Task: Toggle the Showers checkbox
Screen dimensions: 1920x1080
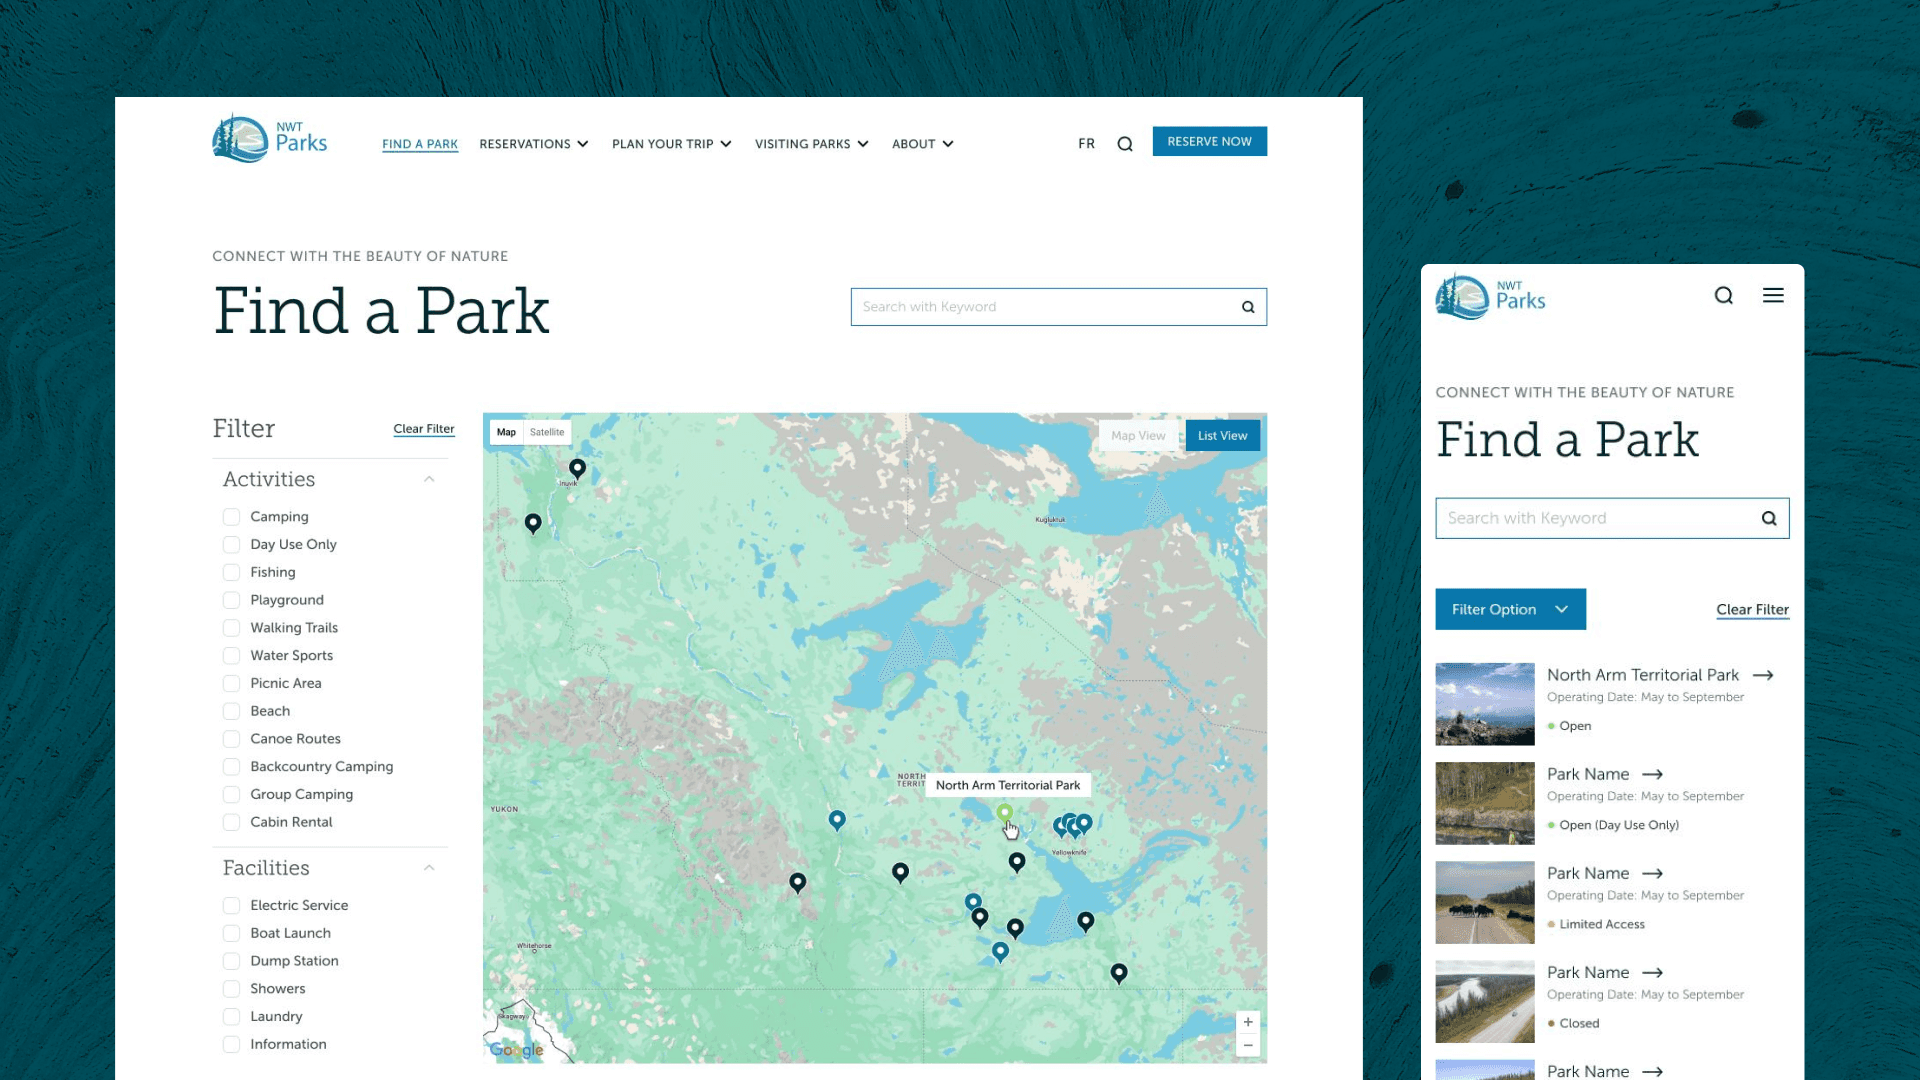Action: [231, 989]
